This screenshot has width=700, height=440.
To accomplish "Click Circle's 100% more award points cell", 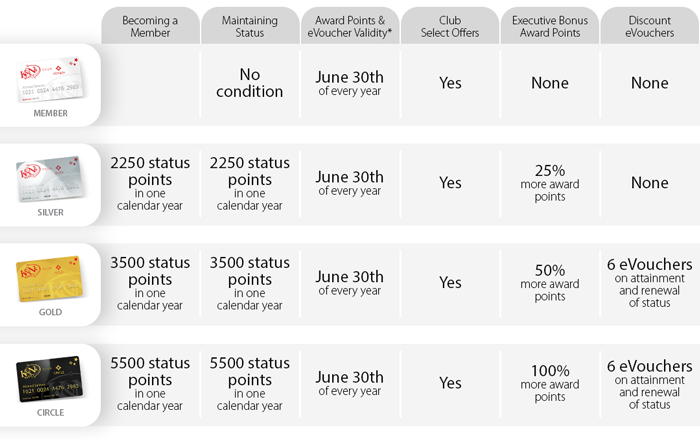I will click(x=549, y=383).
